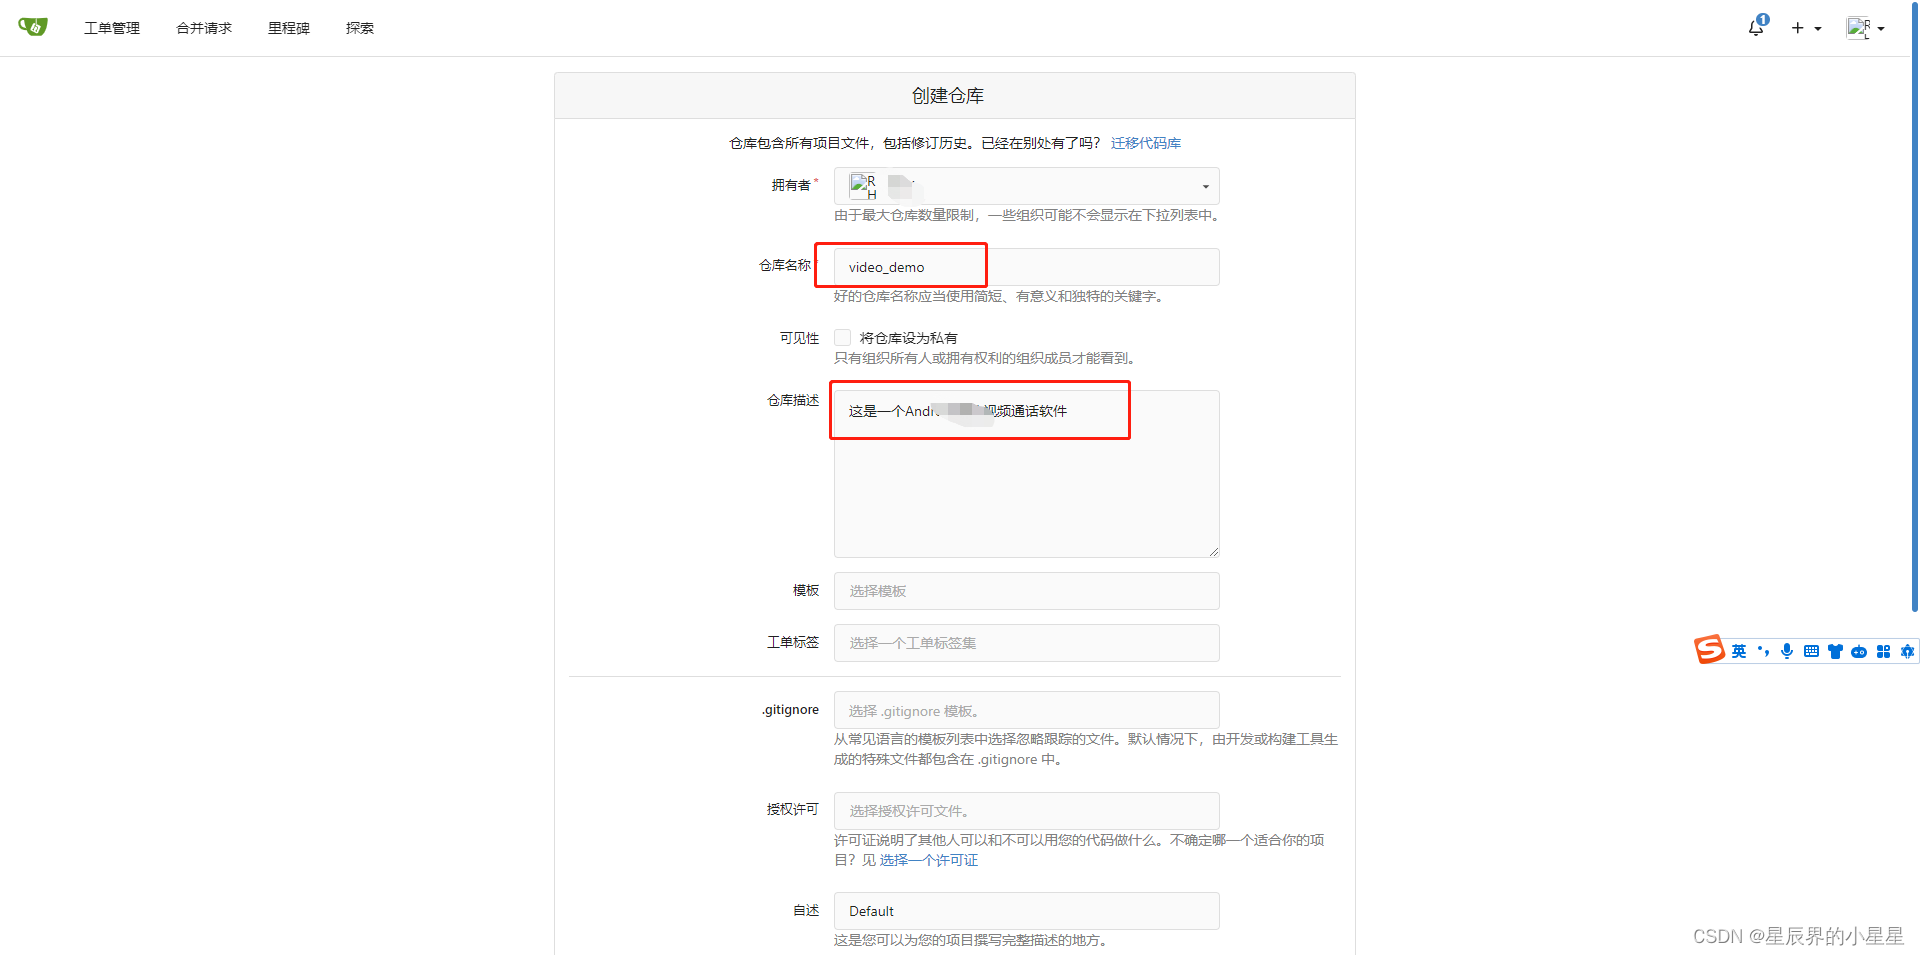Expand the 拥有者 owner dropdown
This screenshot has width=1920, height=955.
1204,186
